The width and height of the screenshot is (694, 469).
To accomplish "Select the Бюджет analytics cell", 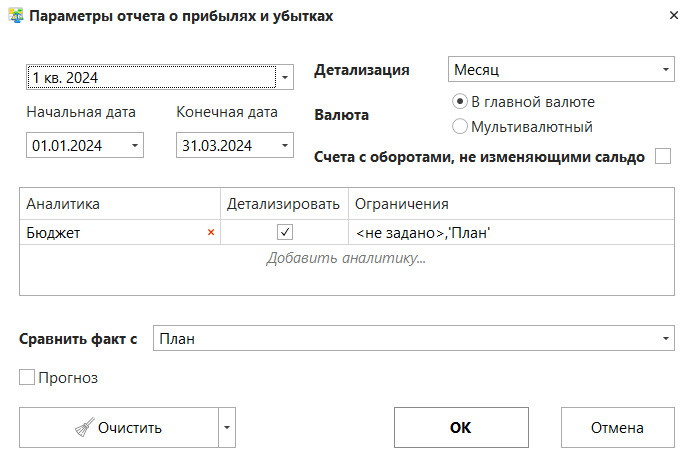I will 110,232.
